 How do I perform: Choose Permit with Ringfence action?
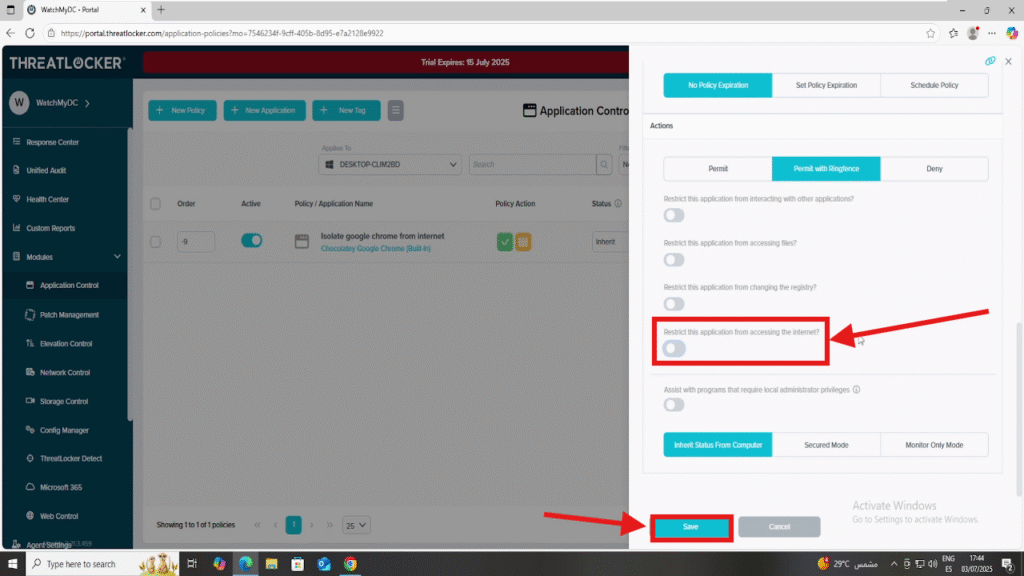pos(826,168)
